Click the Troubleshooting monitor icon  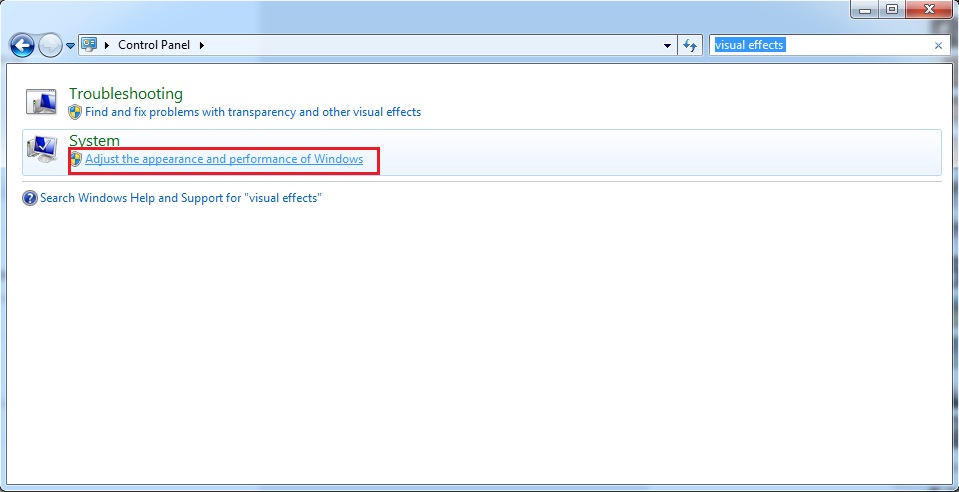(41, 102)
